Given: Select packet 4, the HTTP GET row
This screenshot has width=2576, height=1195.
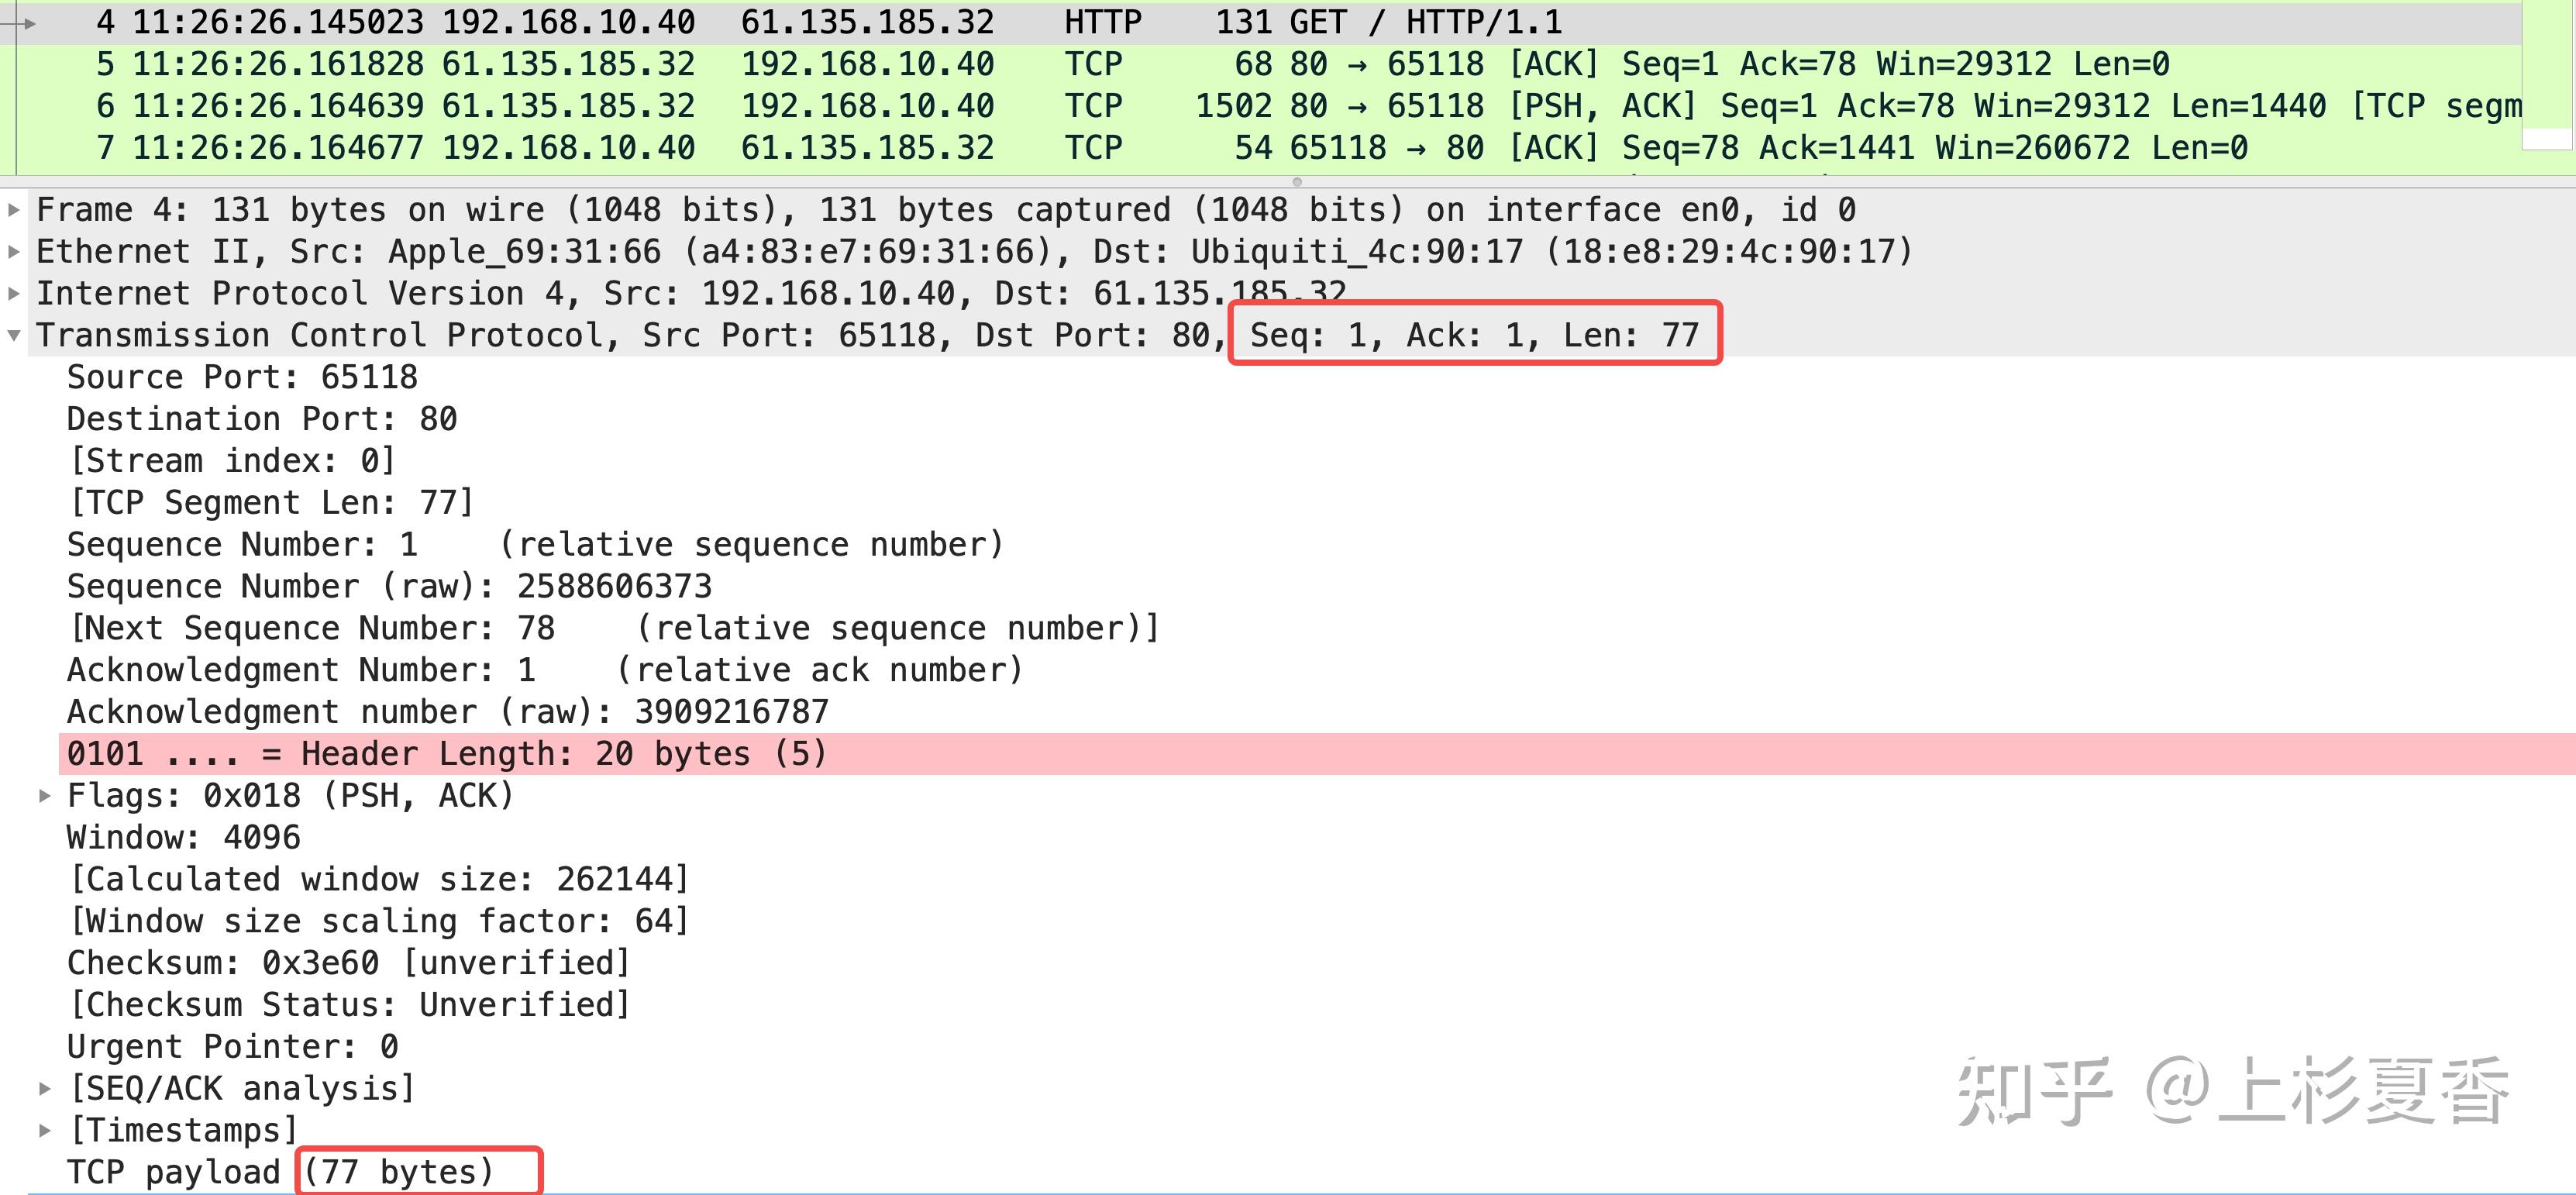Looking at the screenshot, I should tap(800, 22).
